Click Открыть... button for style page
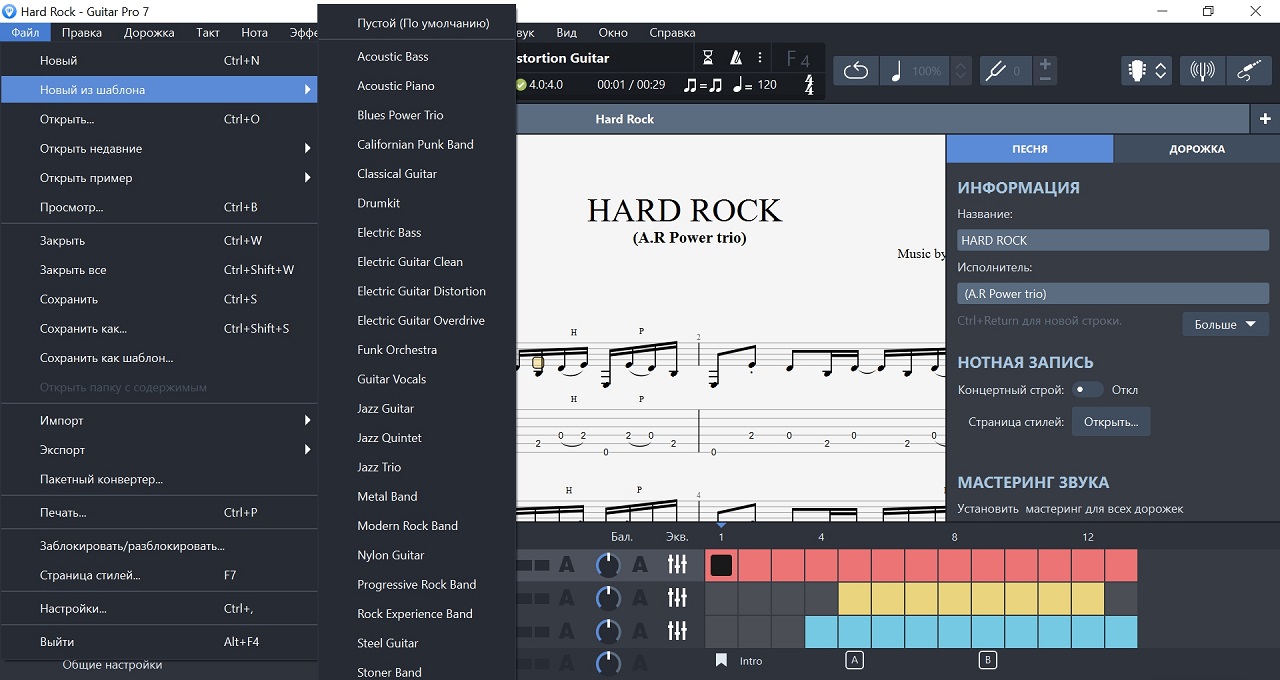This screenshot has width=1280, height=680. [1111, 422]
